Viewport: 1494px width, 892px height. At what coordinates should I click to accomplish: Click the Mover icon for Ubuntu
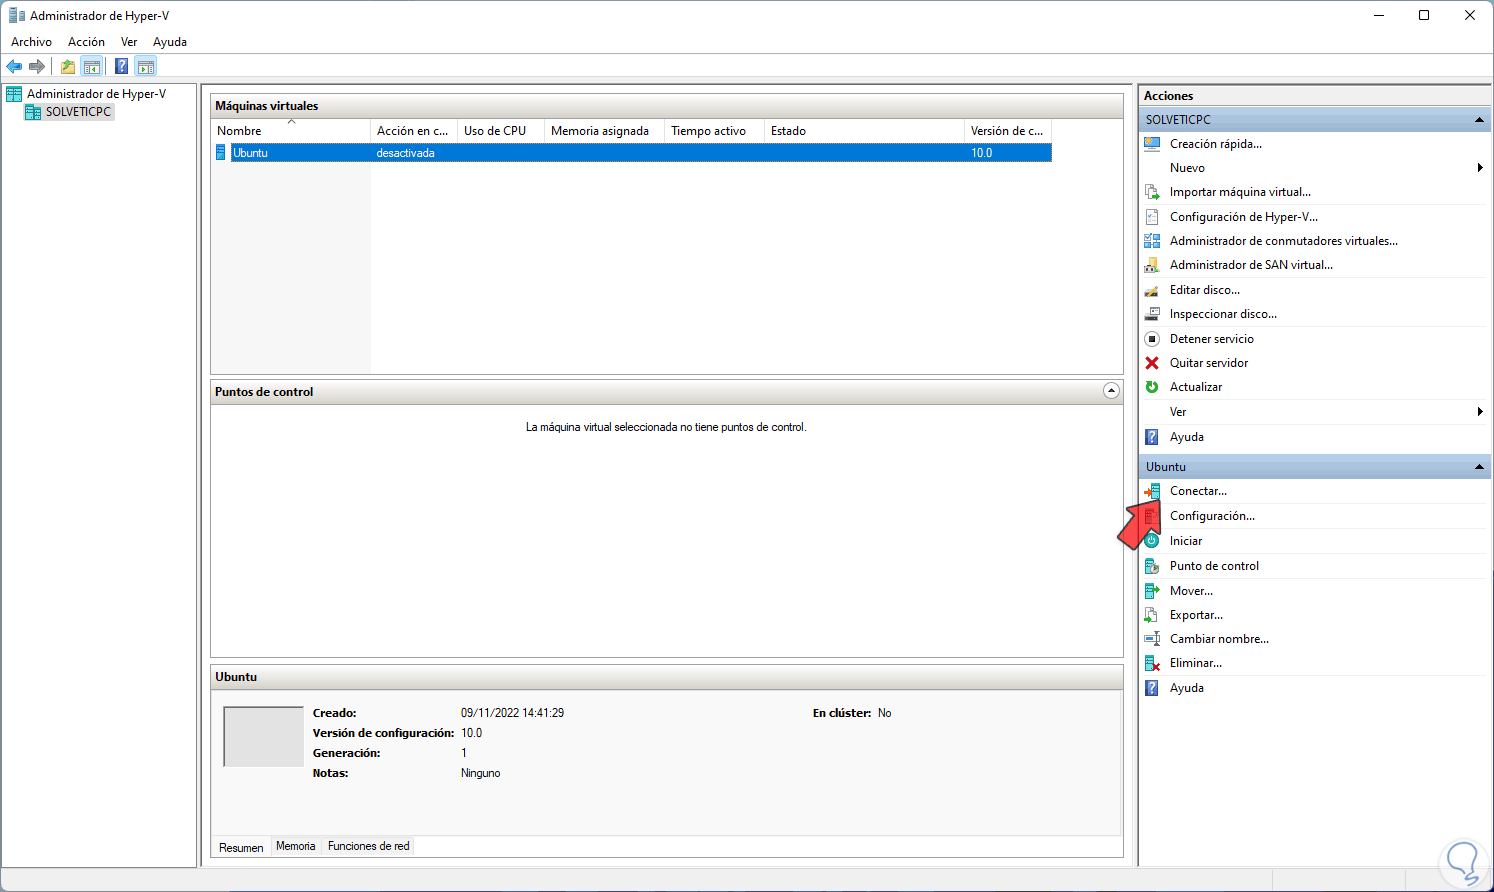pyautogui.click(x=1152, y=591)
